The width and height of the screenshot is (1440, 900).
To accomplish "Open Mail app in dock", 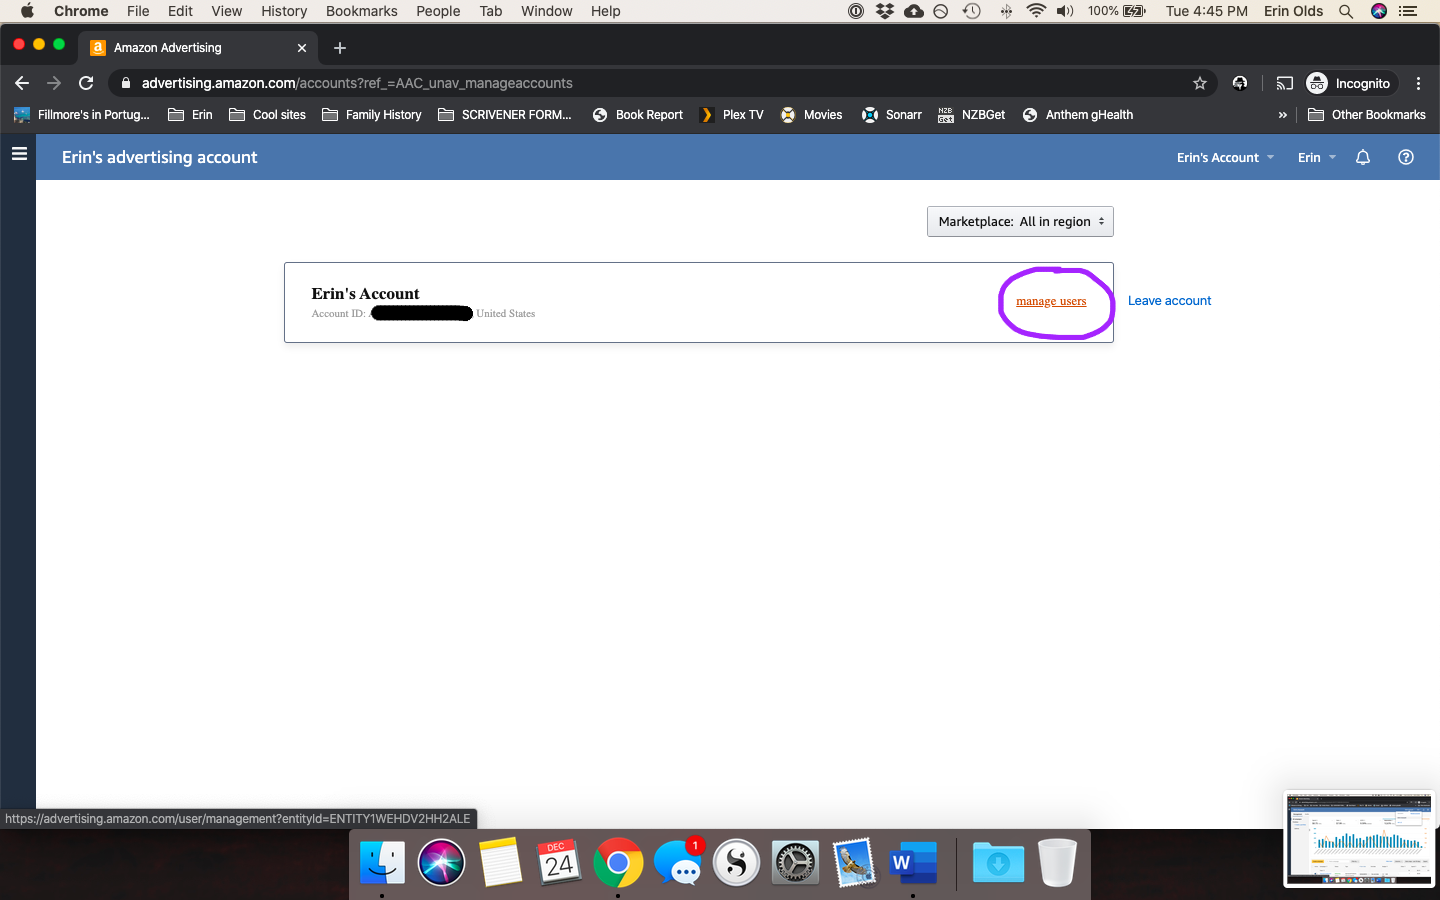I will coord(855,862).
